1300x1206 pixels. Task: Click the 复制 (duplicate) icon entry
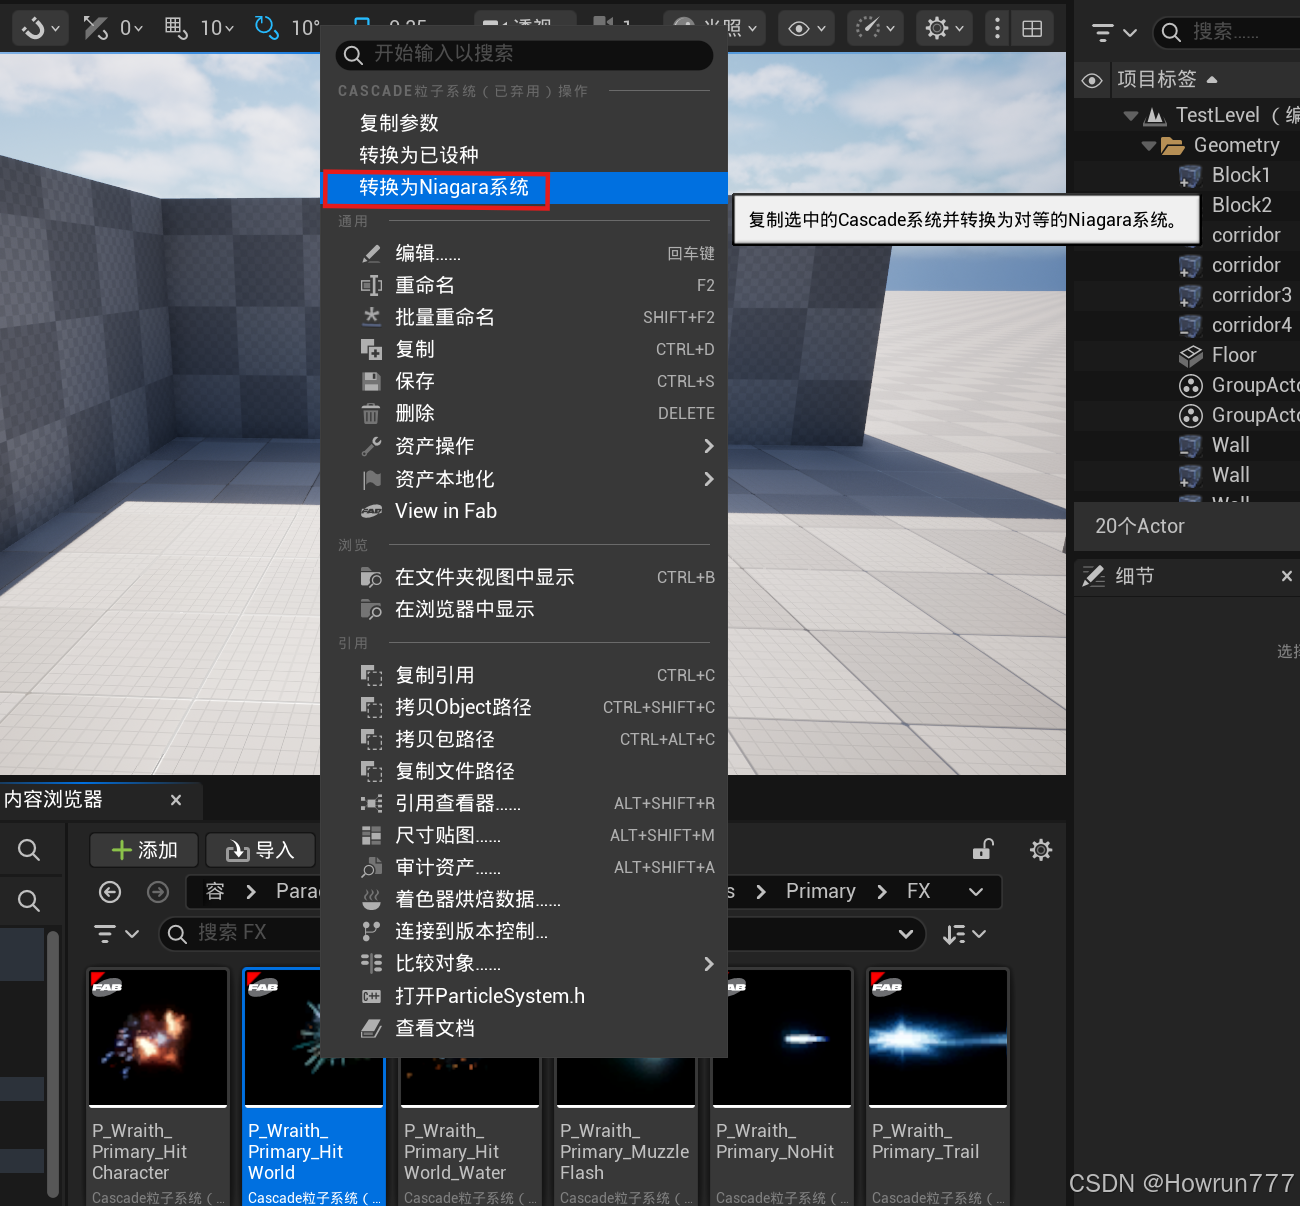(372, 349)
